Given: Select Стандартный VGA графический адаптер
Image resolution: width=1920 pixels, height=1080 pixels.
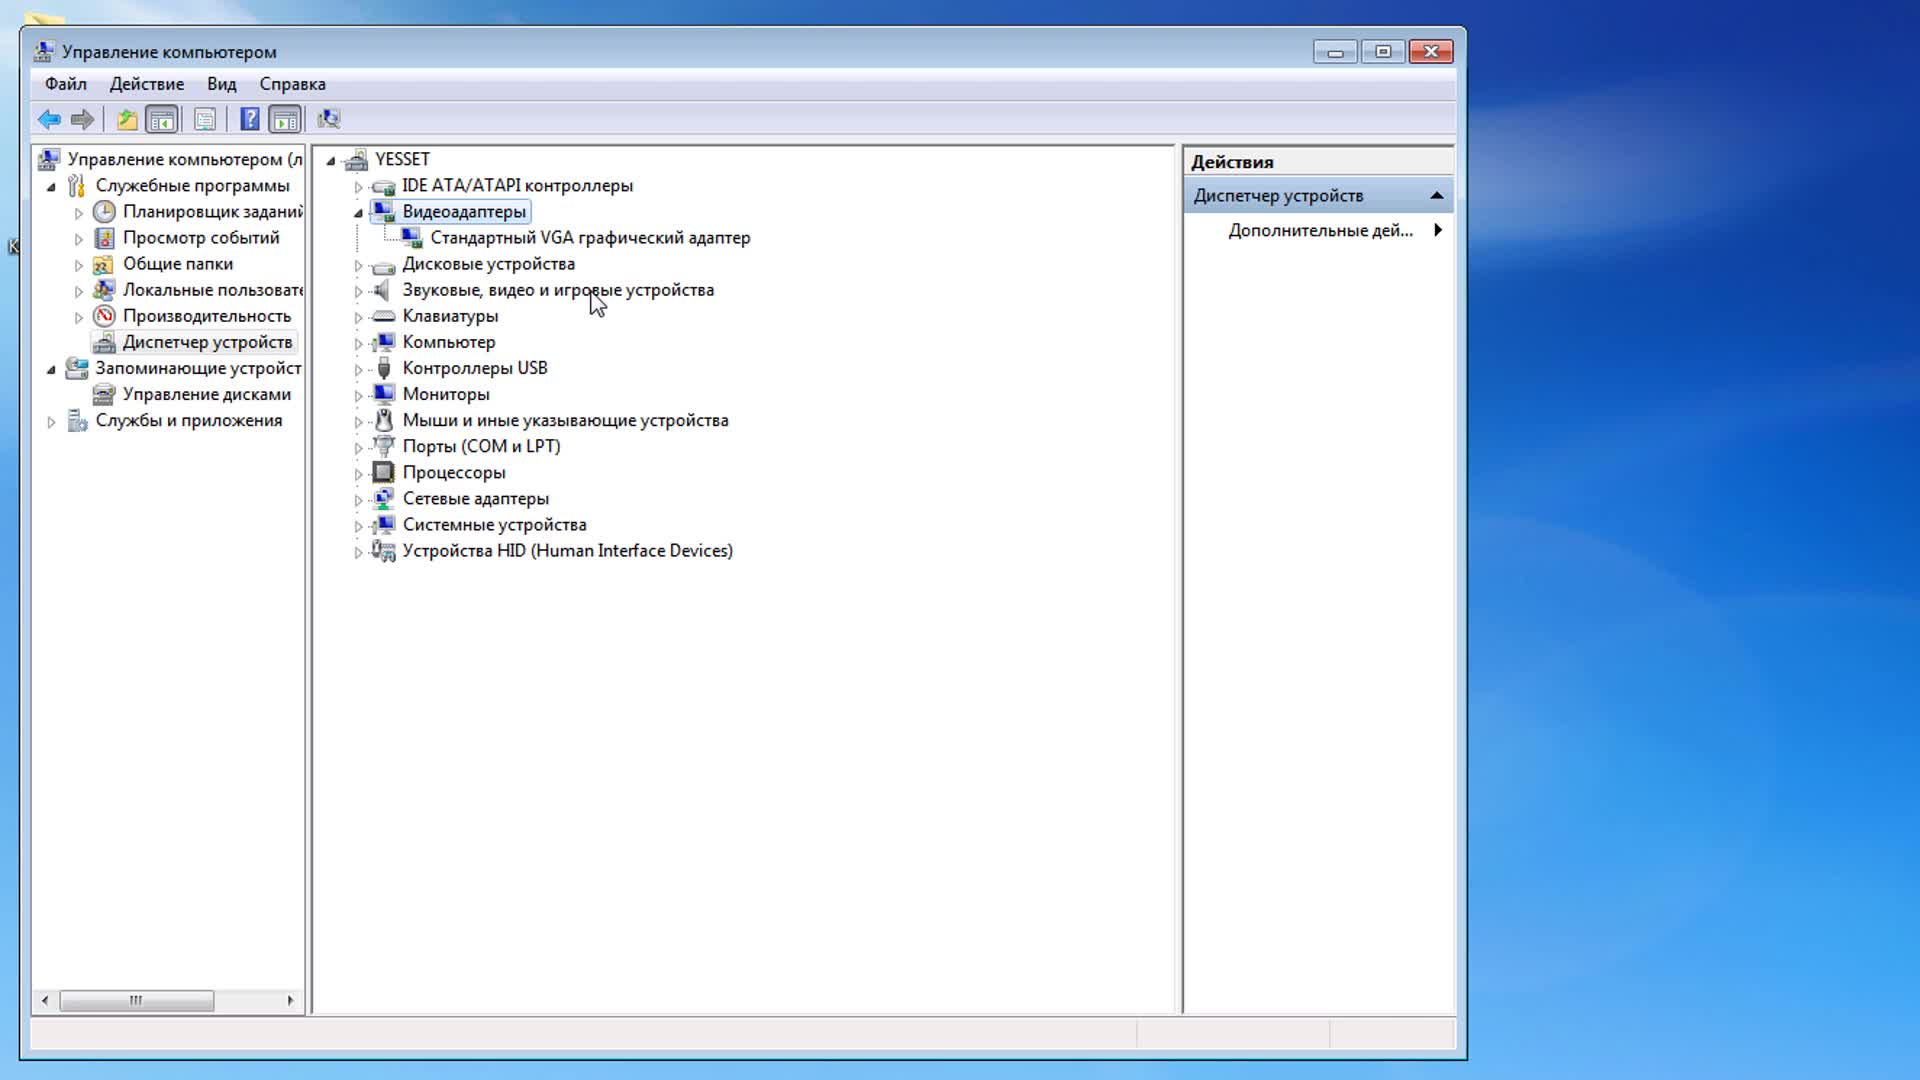Looking at the screenshot, I should 590,238.
